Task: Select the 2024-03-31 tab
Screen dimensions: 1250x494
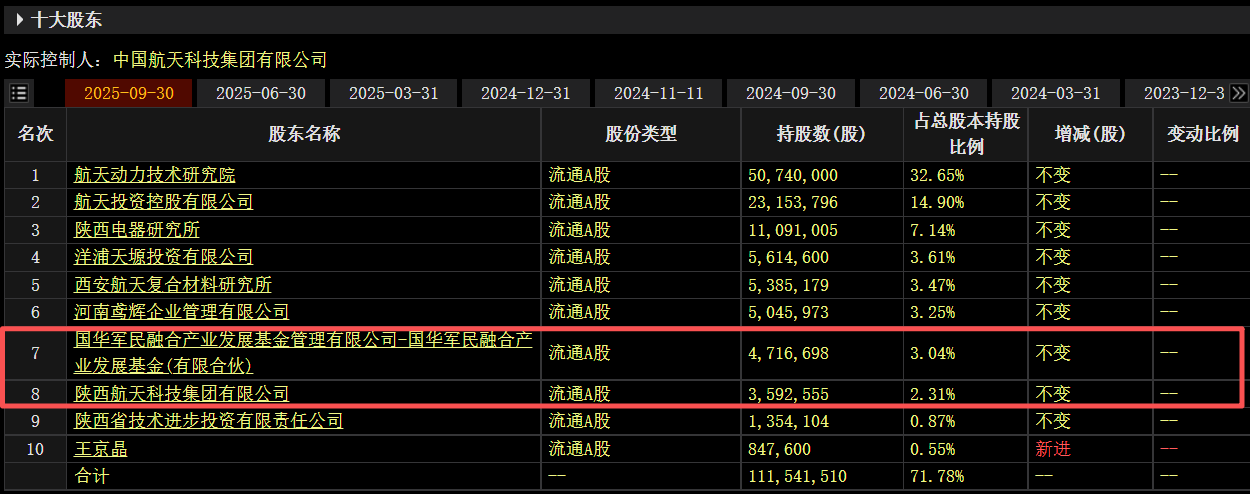Action: tap(1056, 93)
